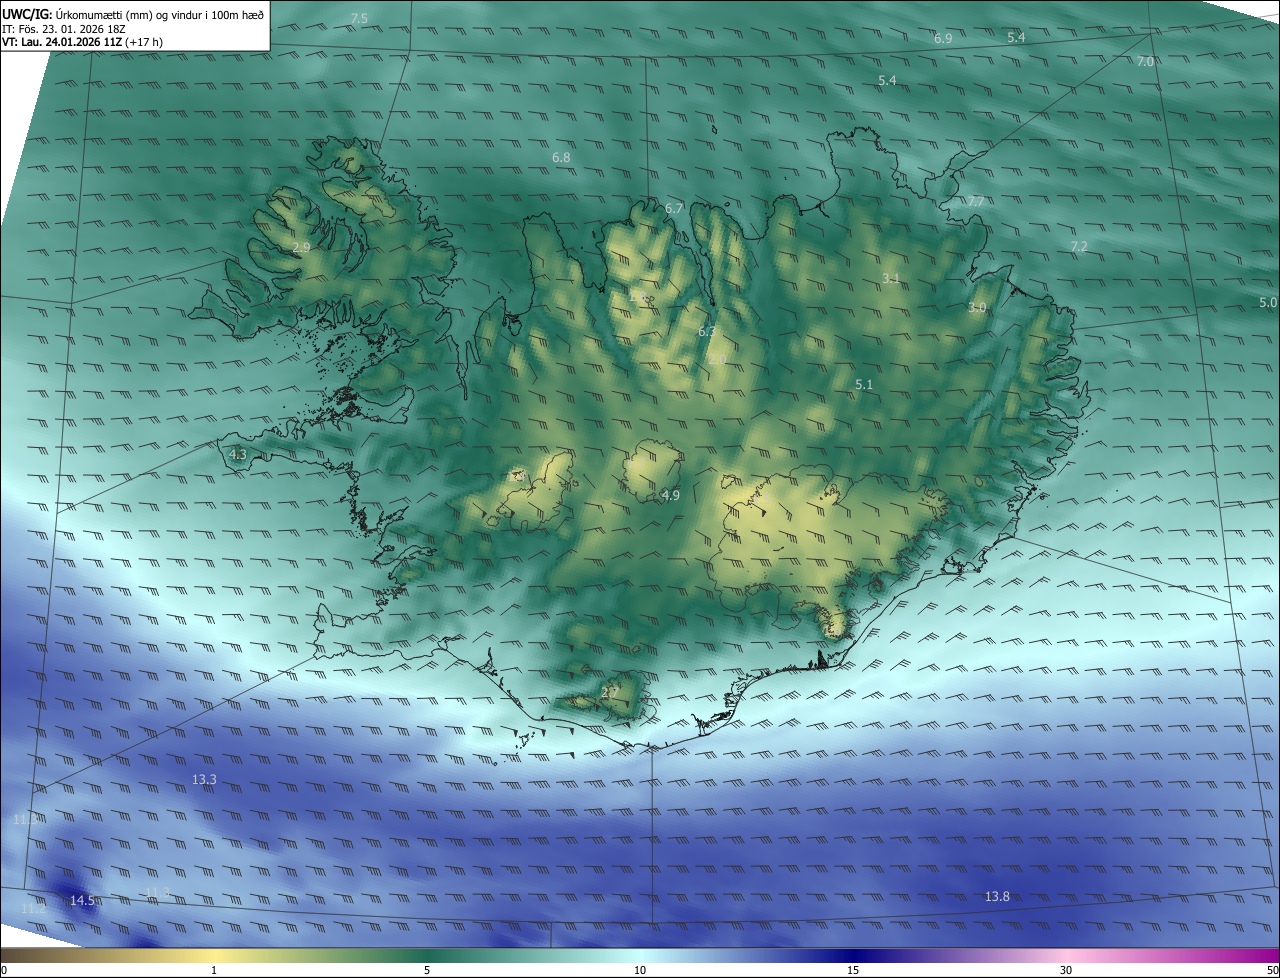This screenshot has height=978, width=1280.
Task: Click the 0 tick on color scale
Action: 4,970
